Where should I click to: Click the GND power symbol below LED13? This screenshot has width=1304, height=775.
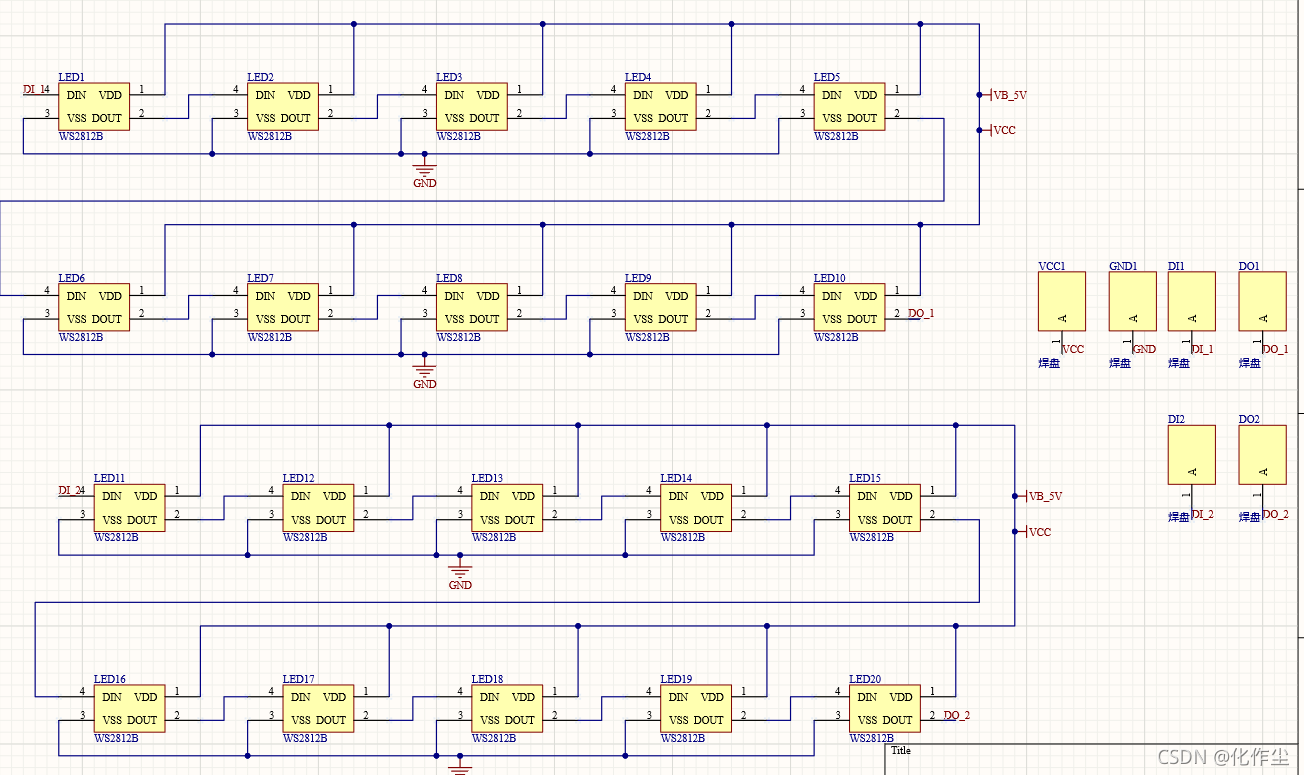click(x=460, y=573)
